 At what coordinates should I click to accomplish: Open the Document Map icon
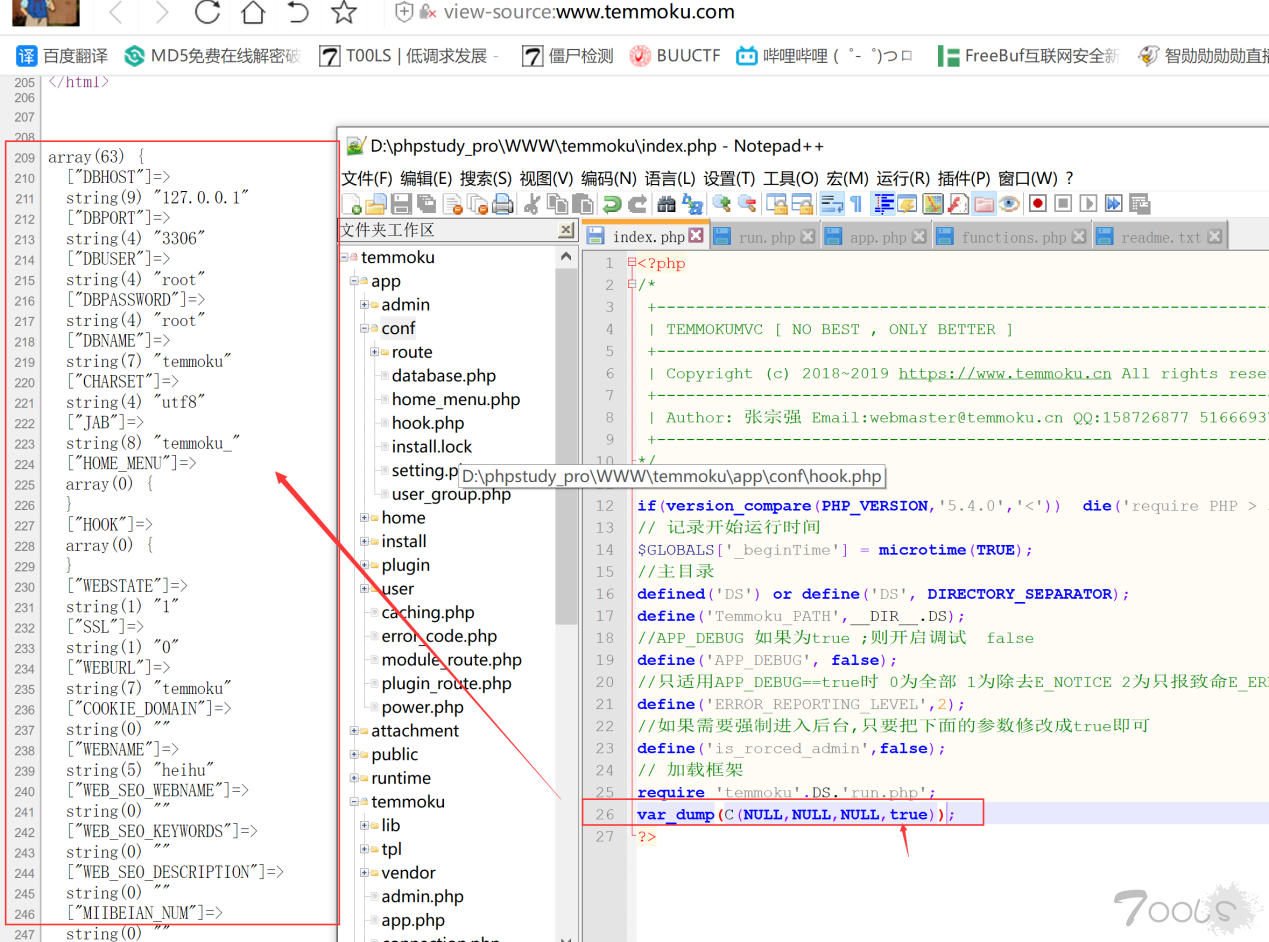click(x=933, y=204)
